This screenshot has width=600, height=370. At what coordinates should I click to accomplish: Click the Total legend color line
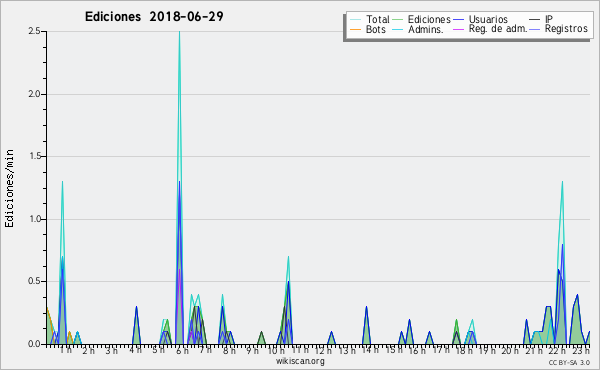click(x=355, y=20)
